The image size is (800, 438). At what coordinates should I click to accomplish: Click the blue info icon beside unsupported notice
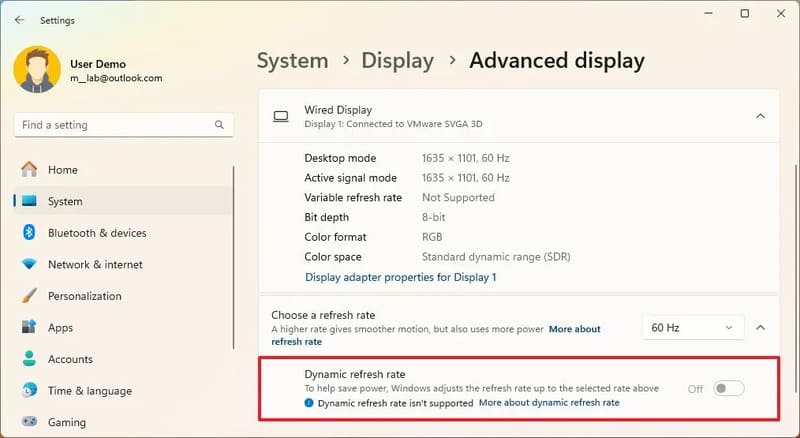pos(309,403)
